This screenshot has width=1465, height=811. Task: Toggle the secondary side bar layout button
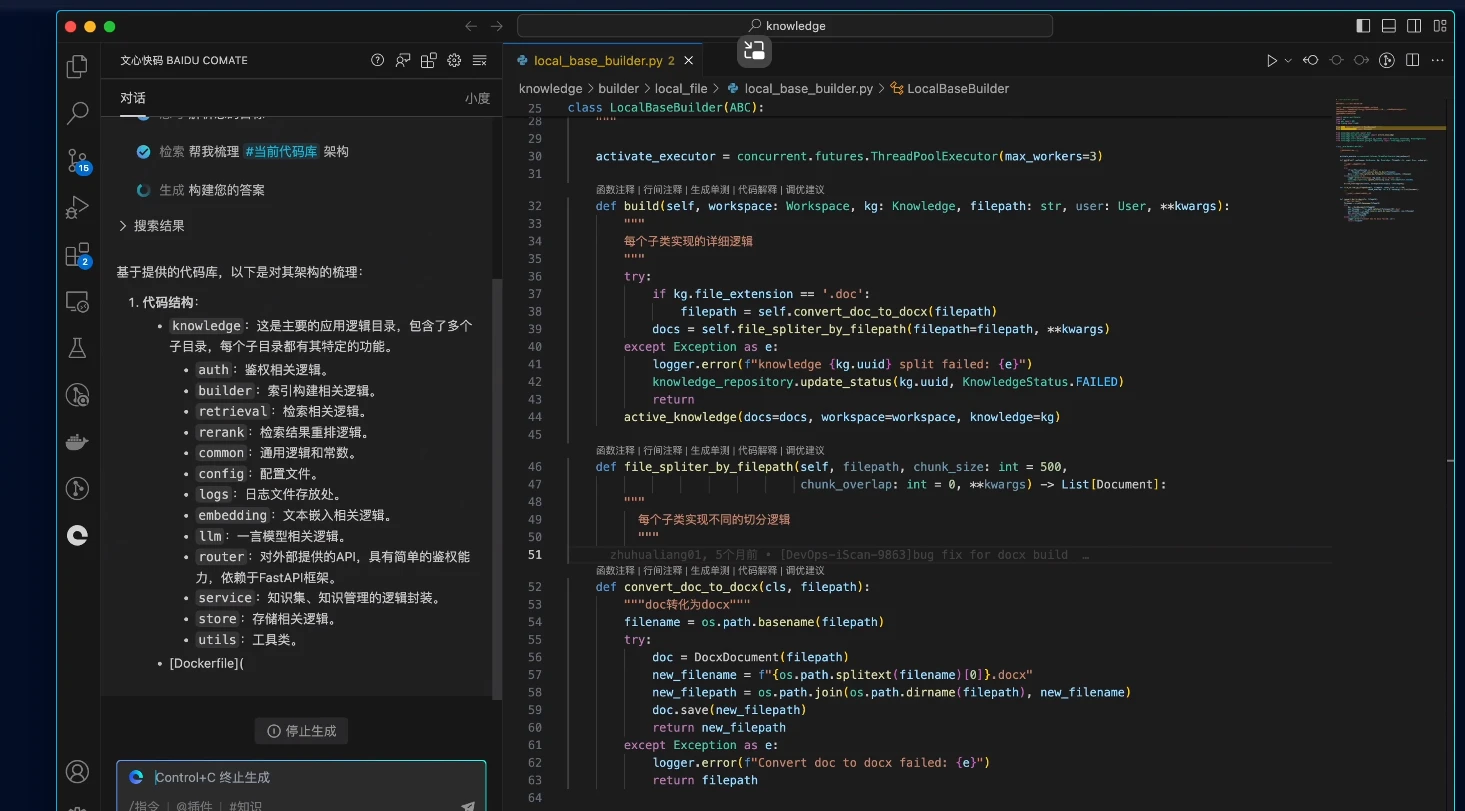pyautogui.click(x=1414, y=26)
